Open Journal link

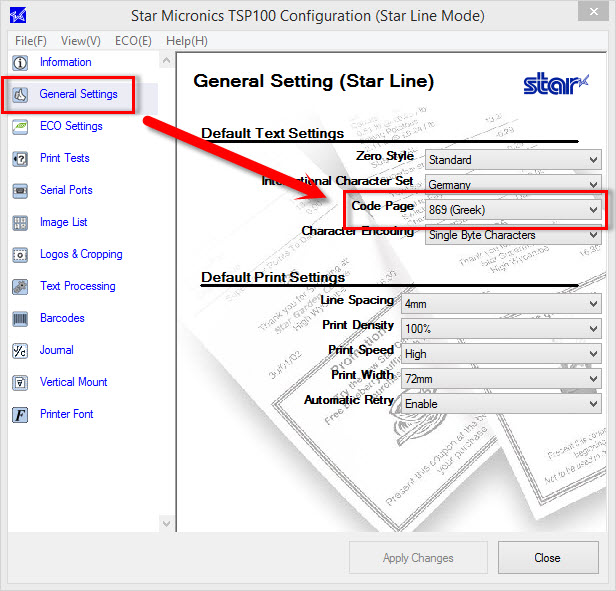coord(57,350)
